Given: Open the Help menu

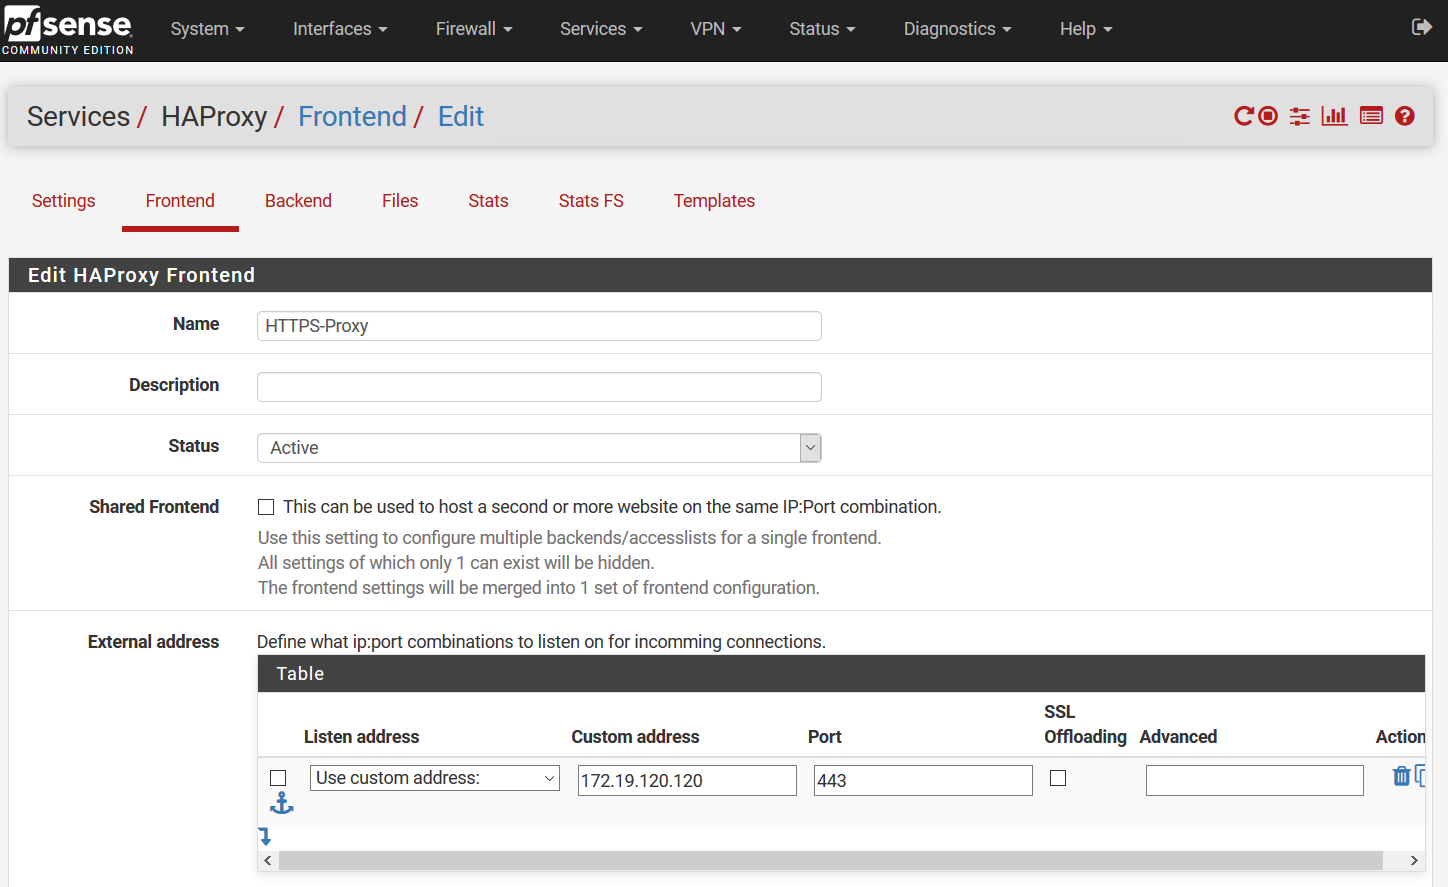Looking at the screenshot, I should tap(1086, 29).
